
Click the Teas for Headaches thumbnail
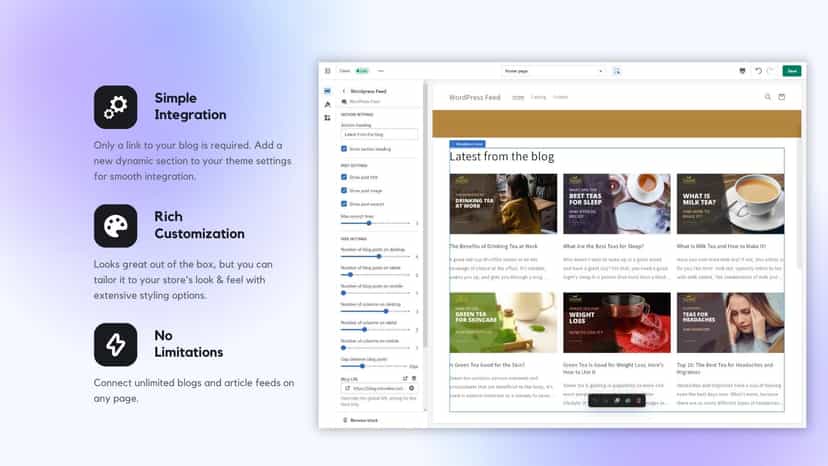point(730,323)
